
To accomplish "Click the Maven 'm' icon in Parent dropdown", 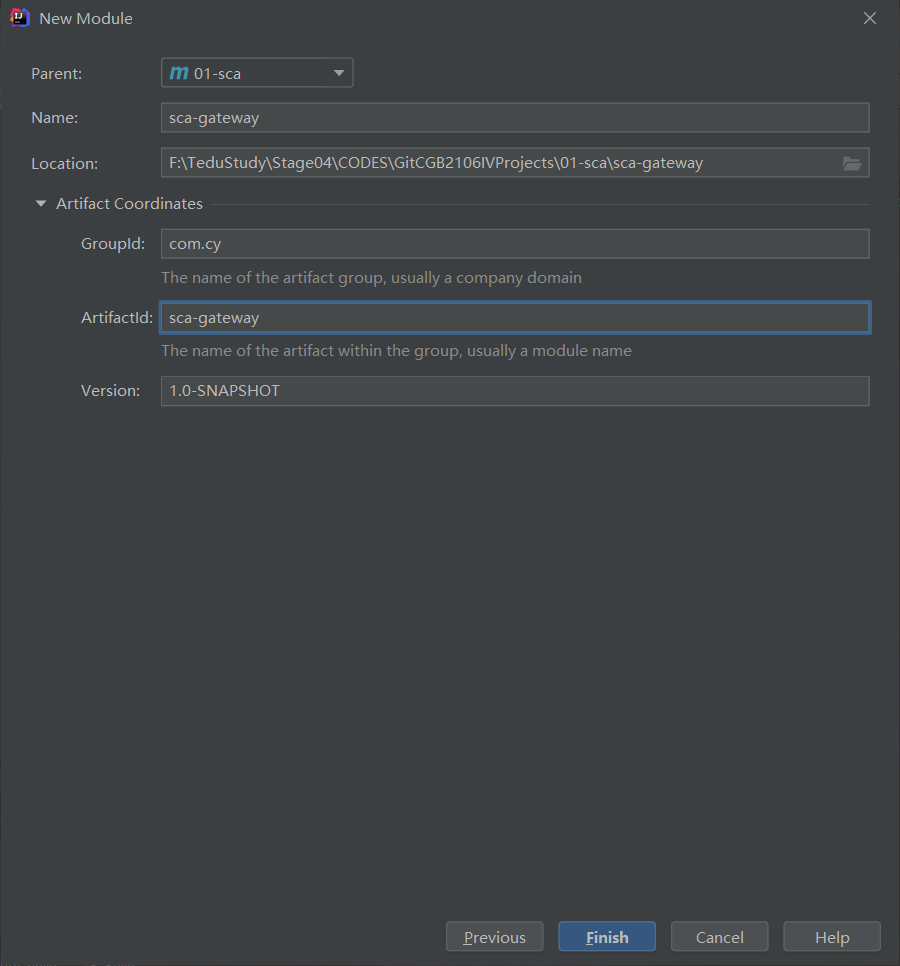I will click(179, 73).
